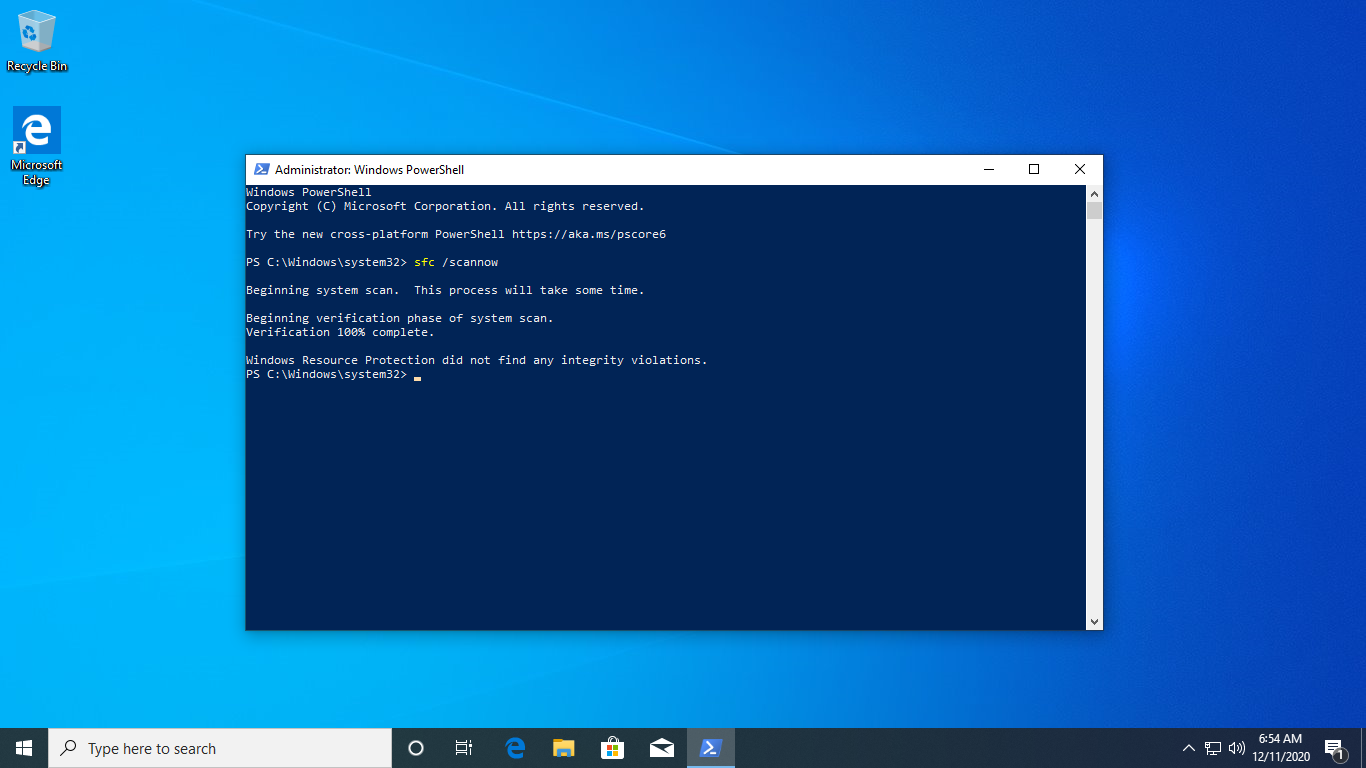The width and height of the screenshot is (1366, 768).
Task: Click the Cortana circle icon
Action: coord(416,748)
